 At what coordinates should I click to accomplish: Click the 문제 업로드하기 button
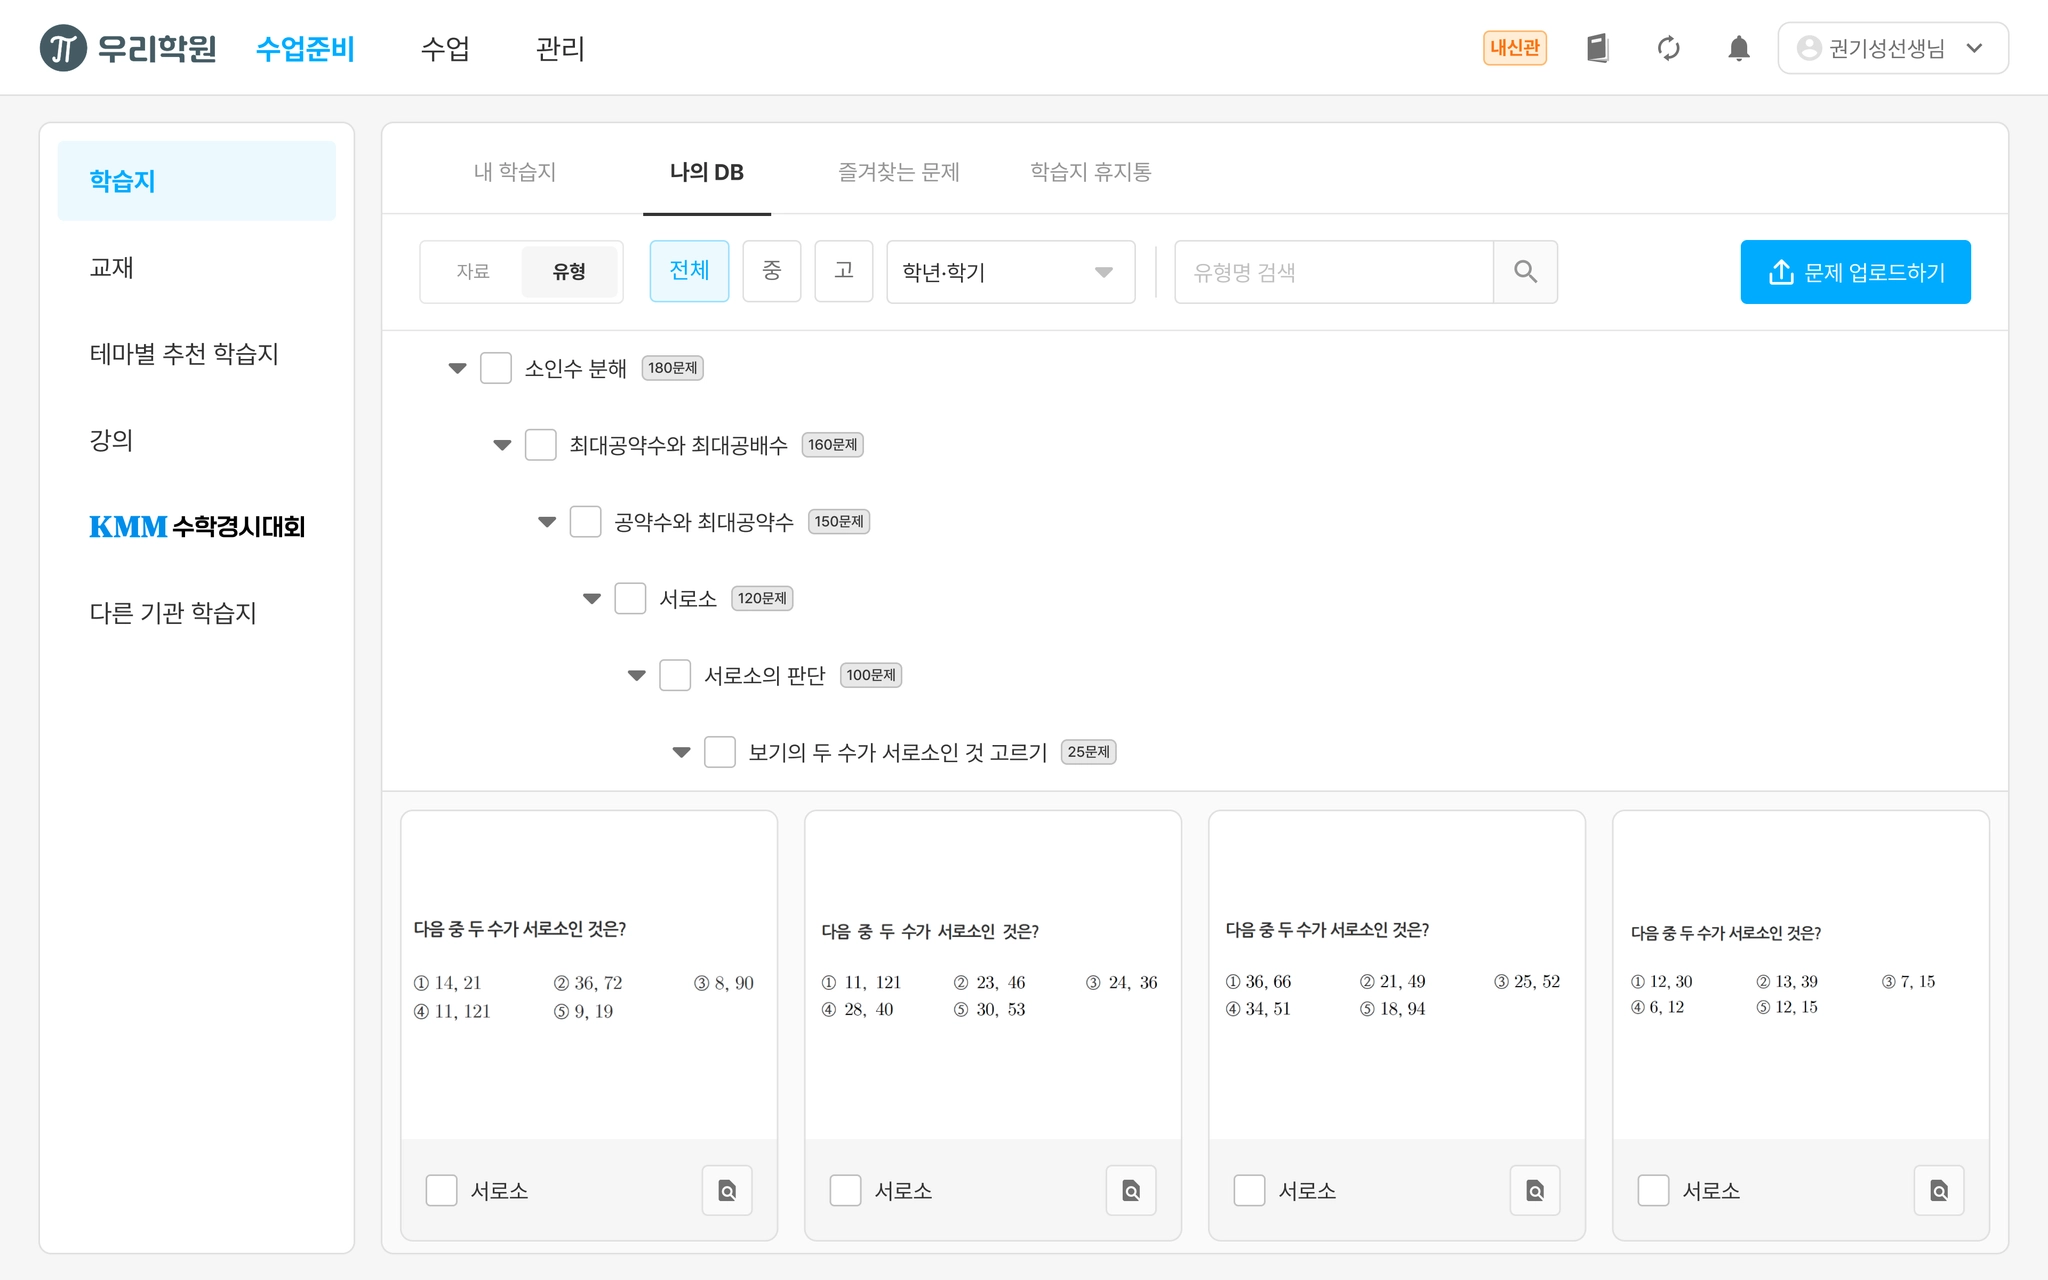point(1855,271)
